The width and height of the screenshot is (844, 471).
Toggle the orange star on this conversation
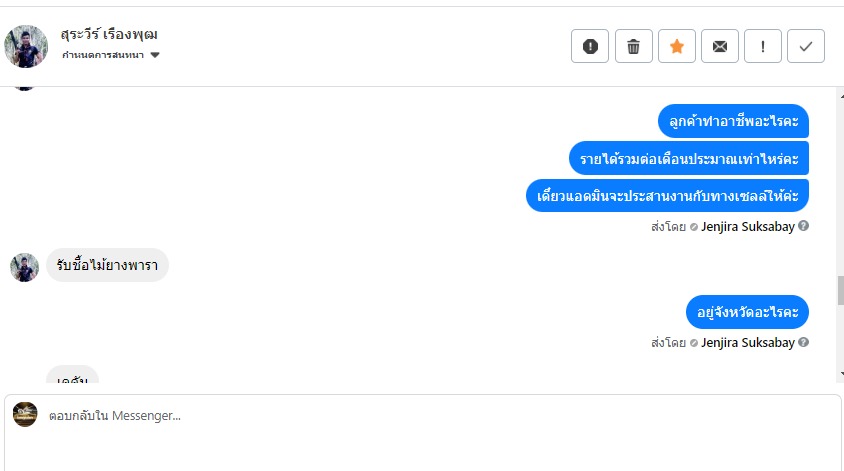tap(676, 46)
